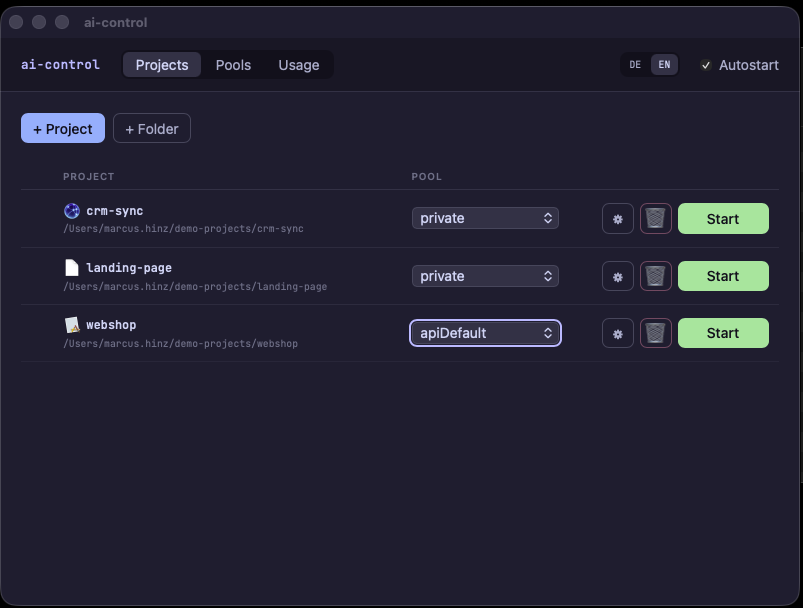Select the webshop project name
Viewport: 803px width, 608px height.
point(111,325)
